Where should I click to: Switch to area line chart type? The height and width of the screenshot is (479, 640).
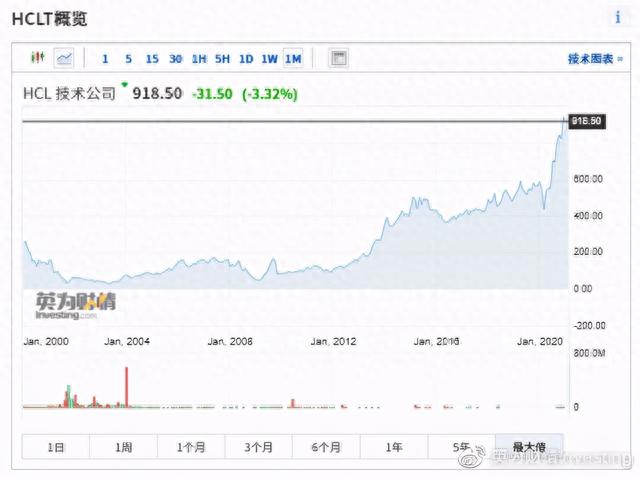(x=64, y=58)
